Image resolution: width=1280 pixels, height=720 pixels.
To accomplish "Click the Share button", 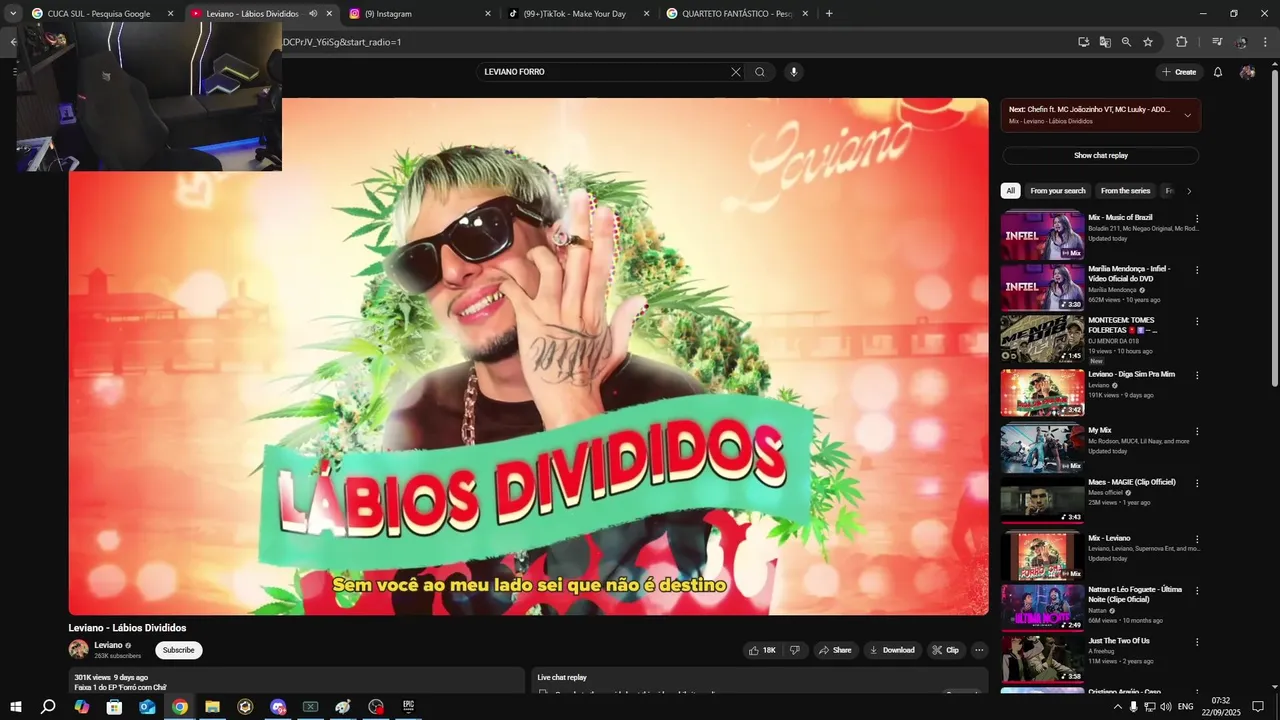I will tap(835, 650).
